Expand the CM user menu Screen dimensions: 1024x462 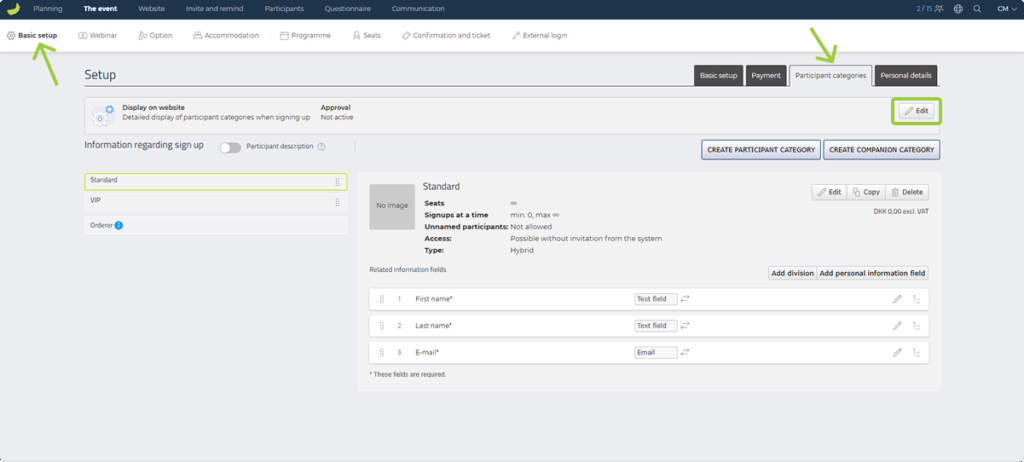1006,8
